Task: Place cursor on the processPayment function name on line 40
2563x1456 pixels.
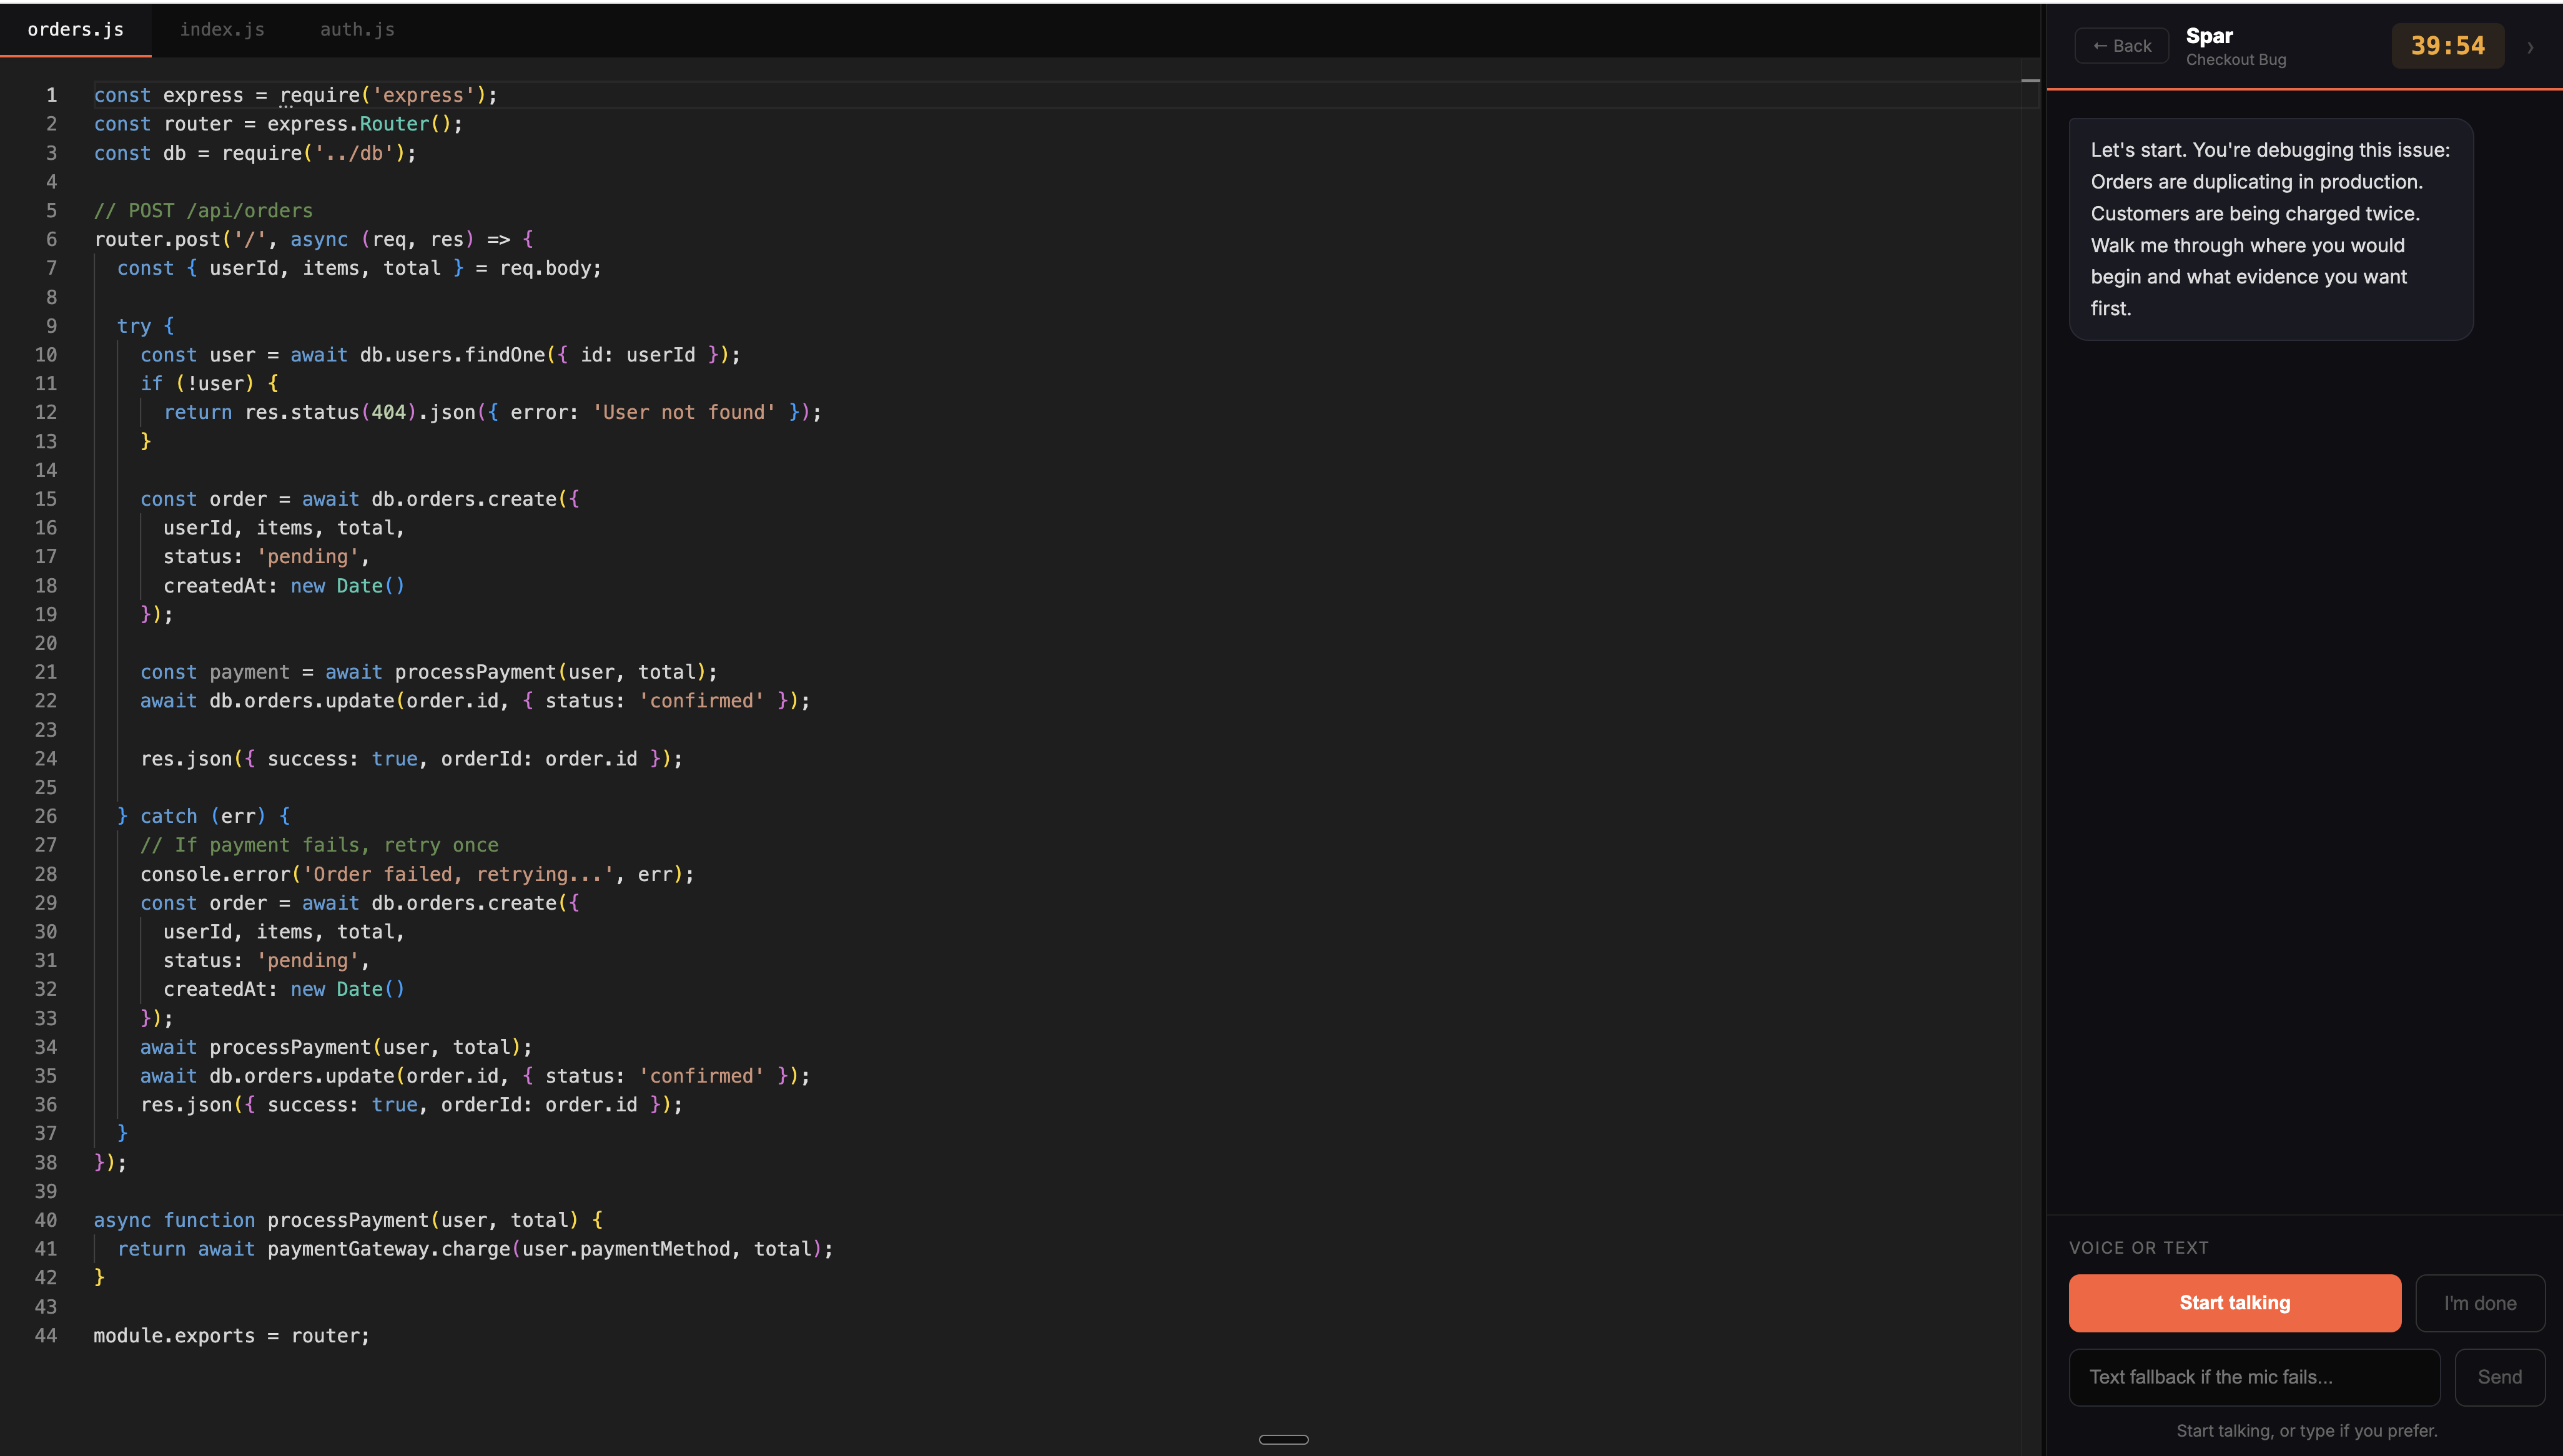Action: 347,1220
